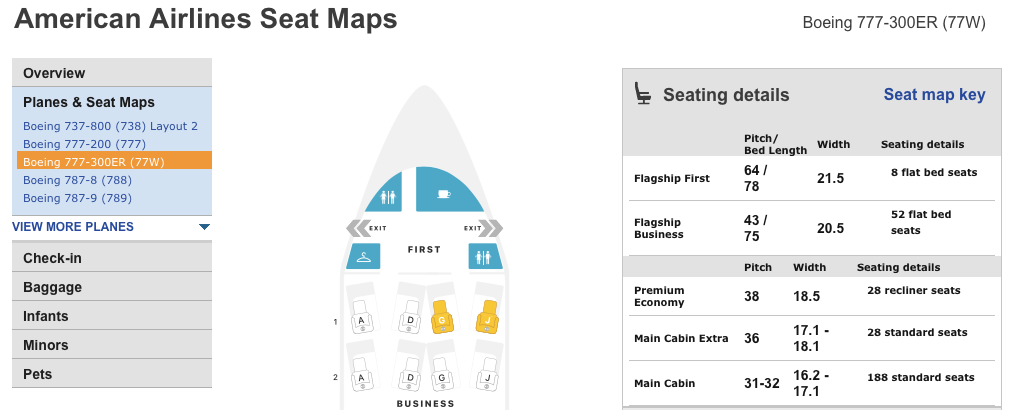Click the front lavatory icon at nose
1012x410 pixels.
coord(386,192)
